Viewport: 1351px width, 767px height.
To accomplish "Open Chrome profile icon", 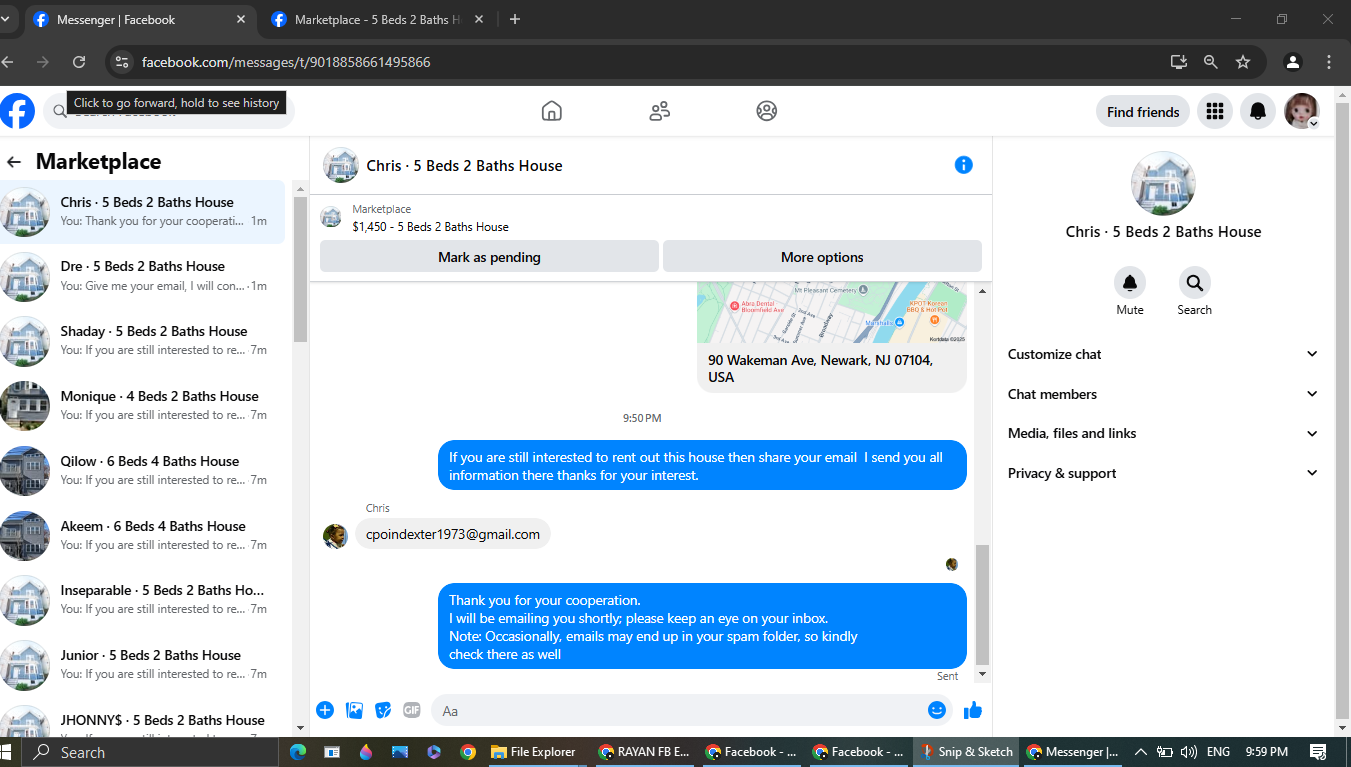I will point(1293,62).
